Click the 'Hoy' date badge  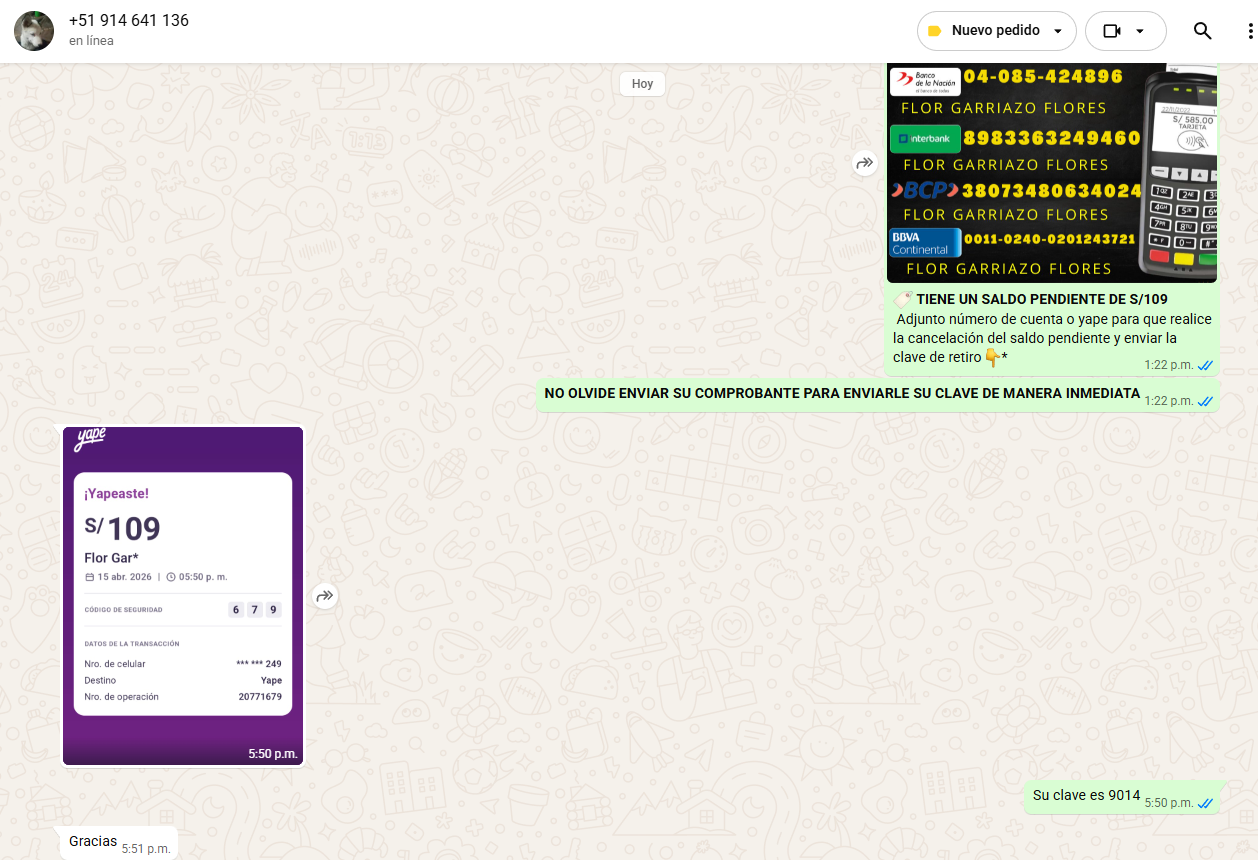tap(642, 84)
